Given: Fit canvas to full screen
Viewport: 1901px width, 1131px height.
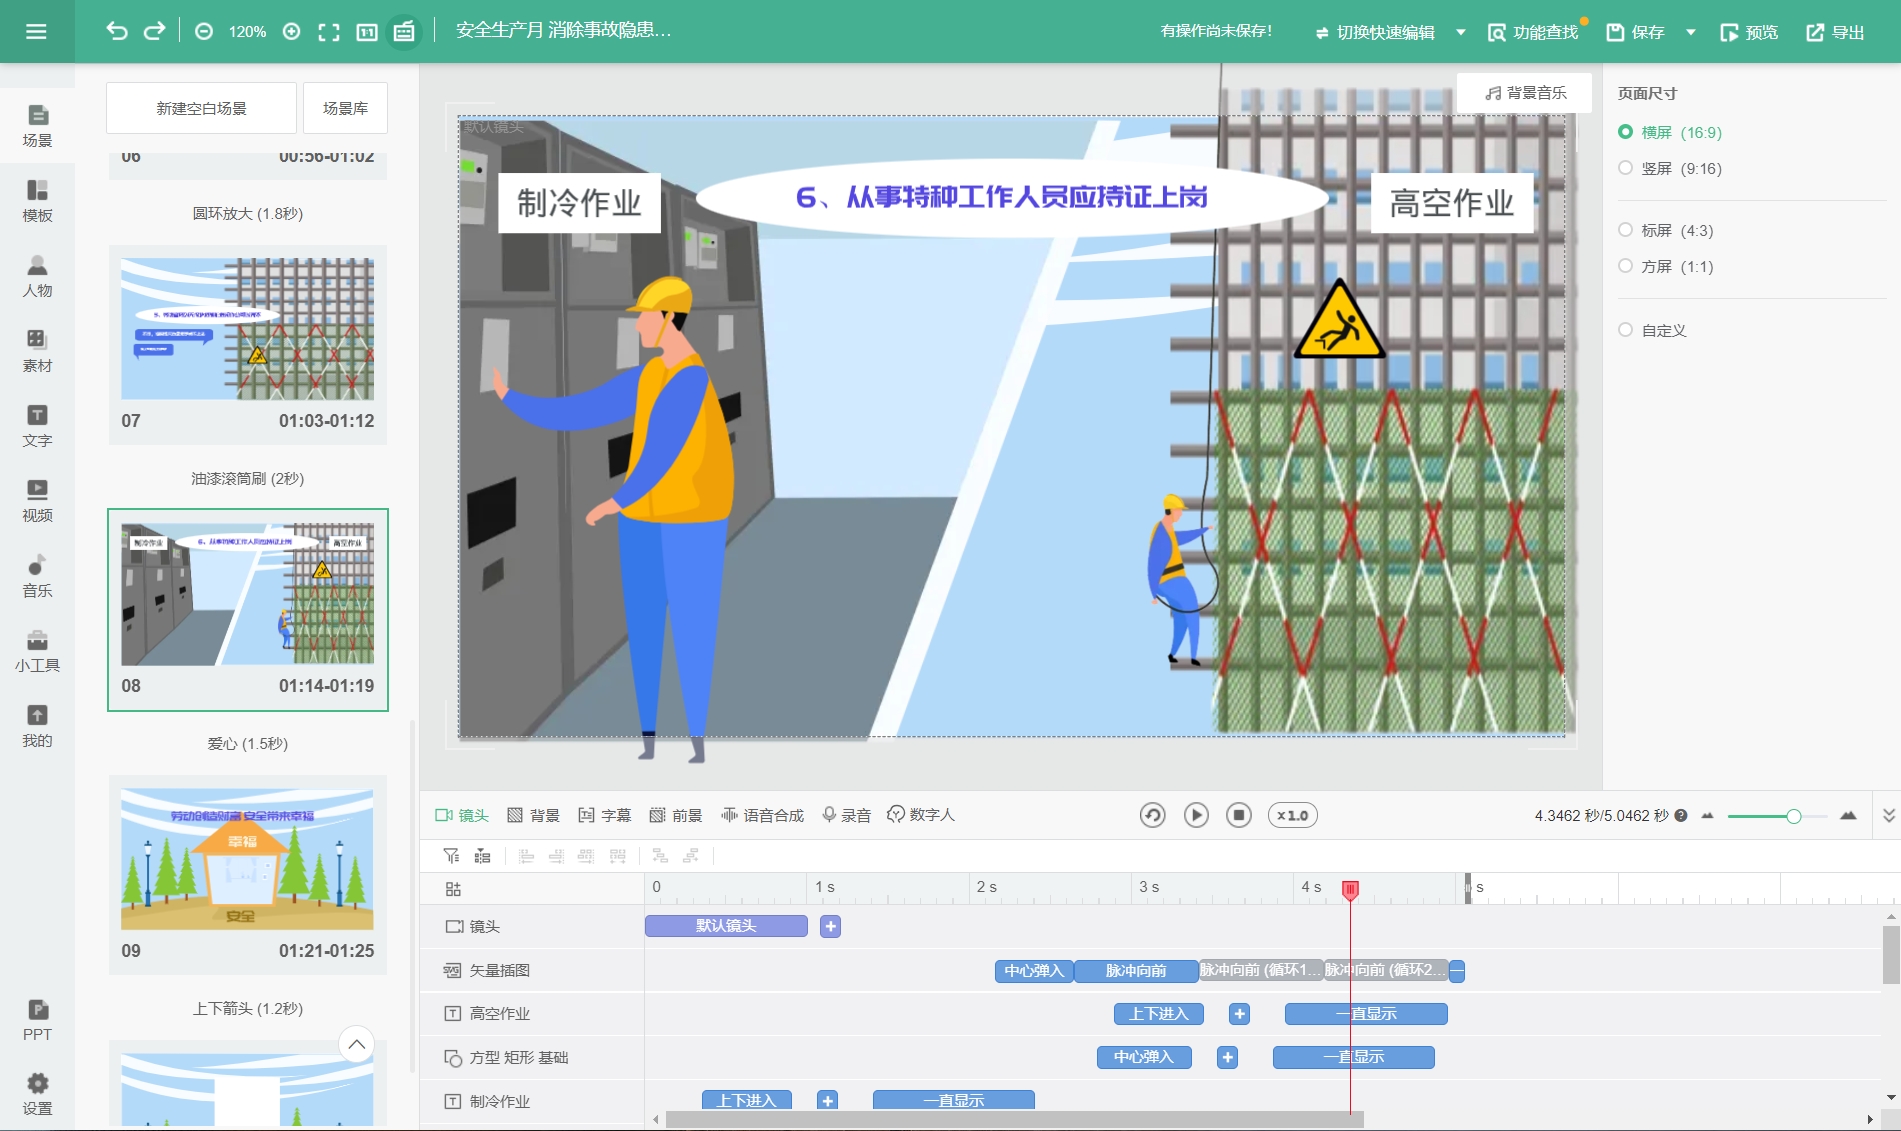Looking at the screenshot, I should click(x=329, y=32).
